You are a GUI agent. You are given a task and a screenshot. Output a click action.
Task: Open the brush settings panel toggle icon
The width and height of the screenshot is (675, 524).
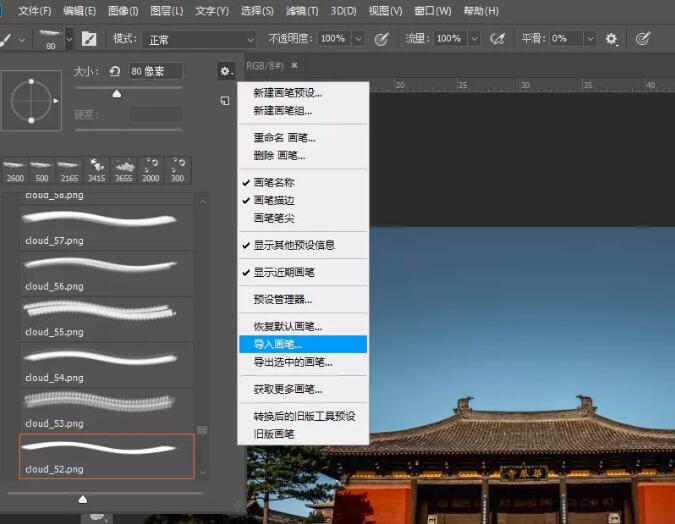coord(89,39)
